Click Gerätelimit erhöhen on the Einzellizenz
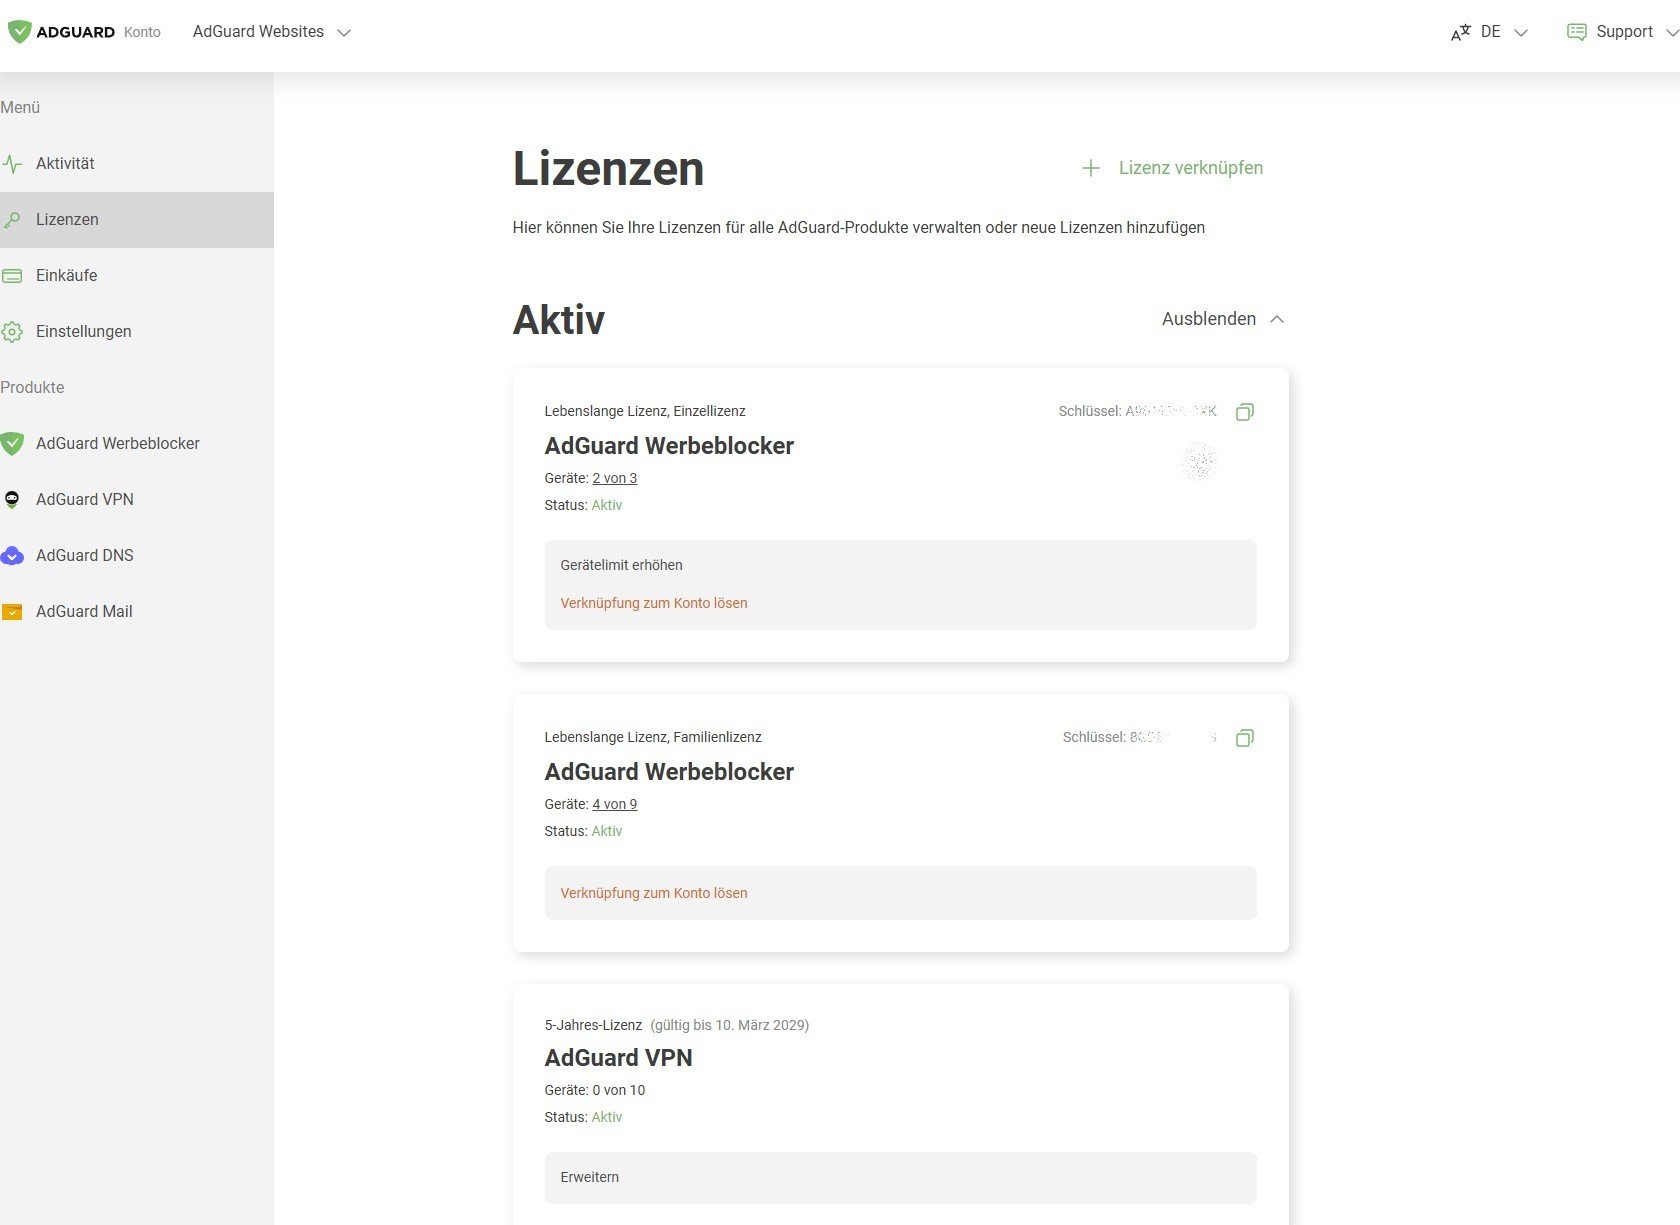Image resolution: width=1680 pixels, height=1225 pixels. [621, 565]
